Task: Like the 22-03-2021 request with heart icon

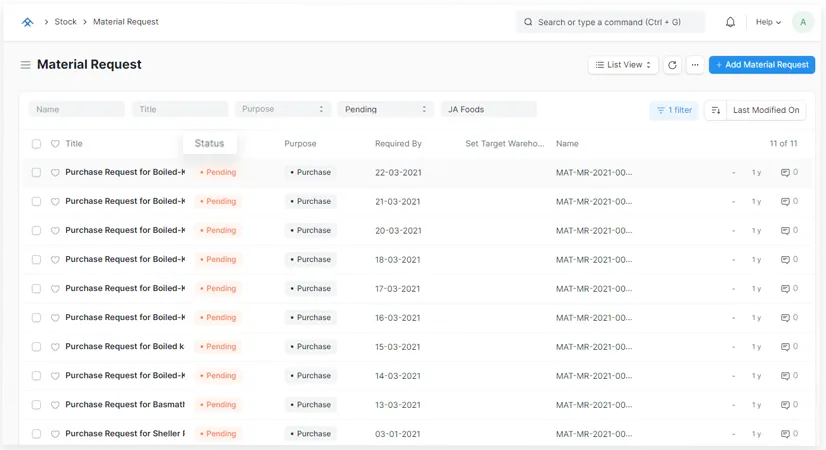Action: tap(55, 172)
